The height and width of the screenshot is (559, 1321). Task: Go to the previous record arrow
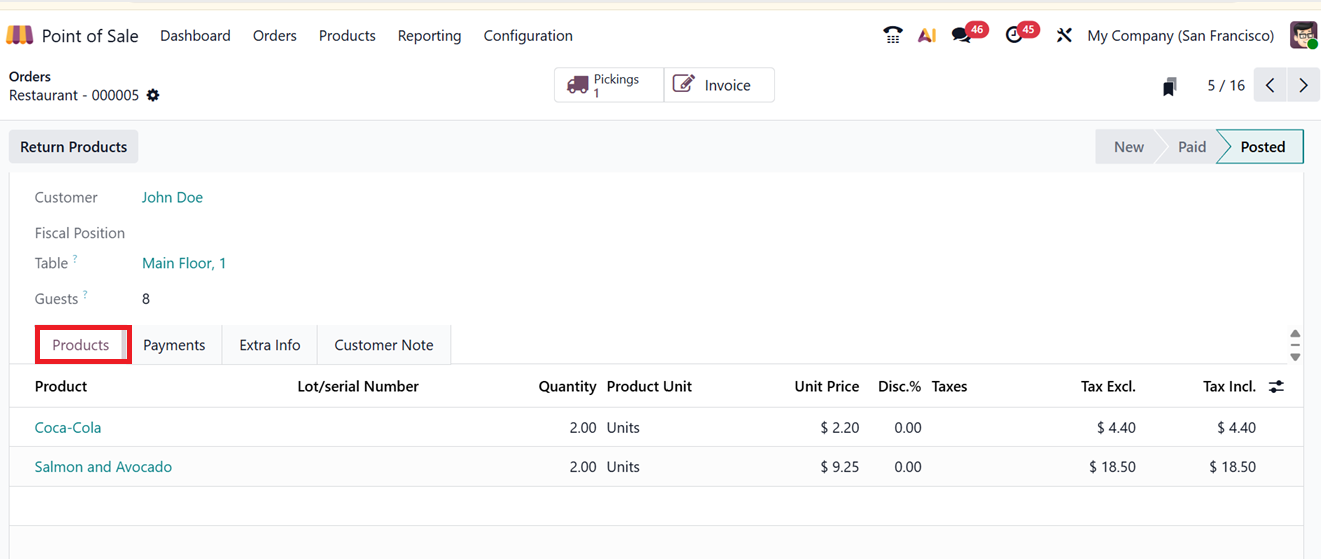[x=1270, y=86]
